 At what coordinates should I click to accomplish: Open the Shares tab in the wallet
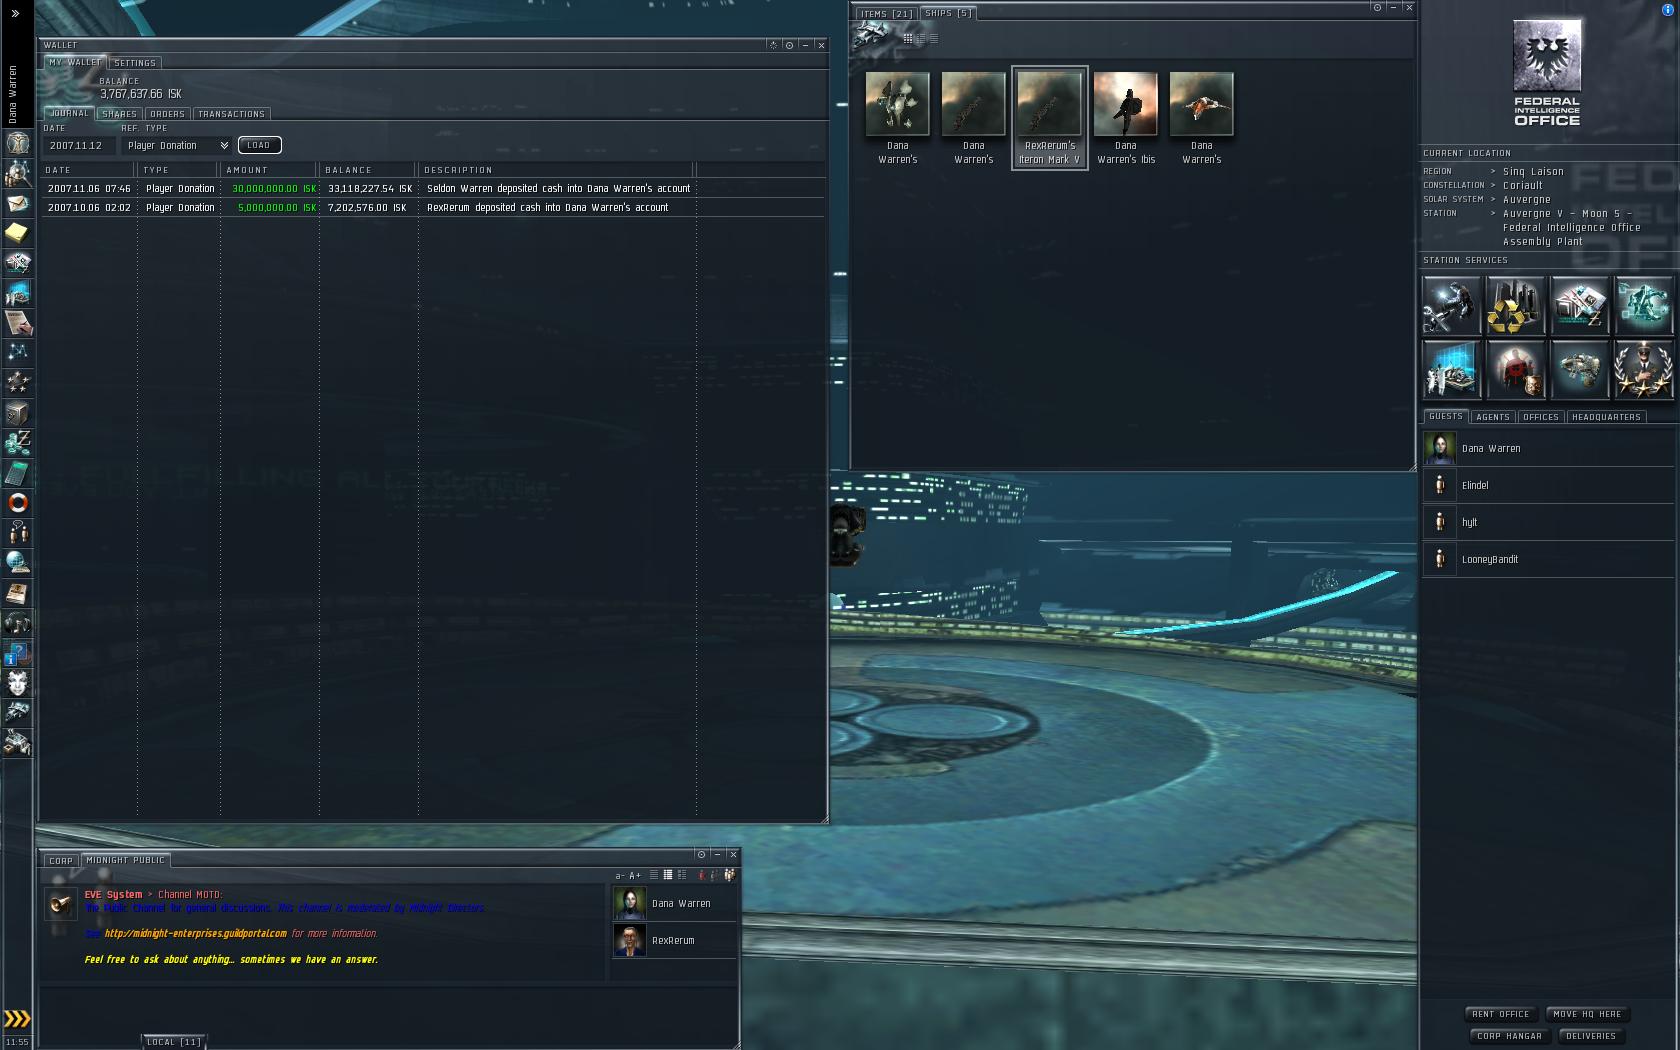click(x=119, y=114)
